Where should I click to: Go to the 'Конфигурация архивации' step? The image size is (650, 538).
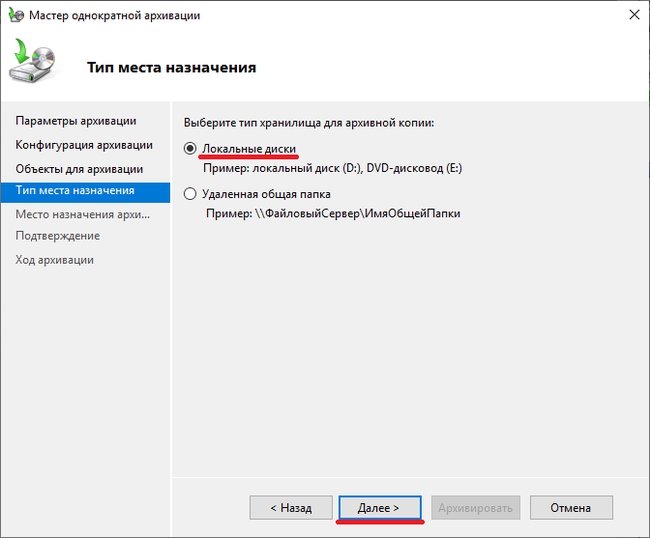84,145
